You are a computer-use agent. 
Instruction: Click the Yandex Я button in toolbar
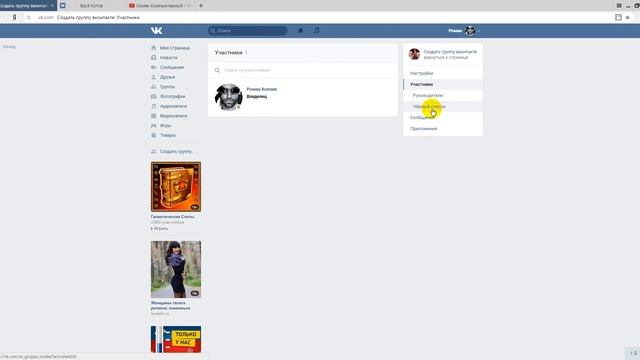(x=14, y=18)
